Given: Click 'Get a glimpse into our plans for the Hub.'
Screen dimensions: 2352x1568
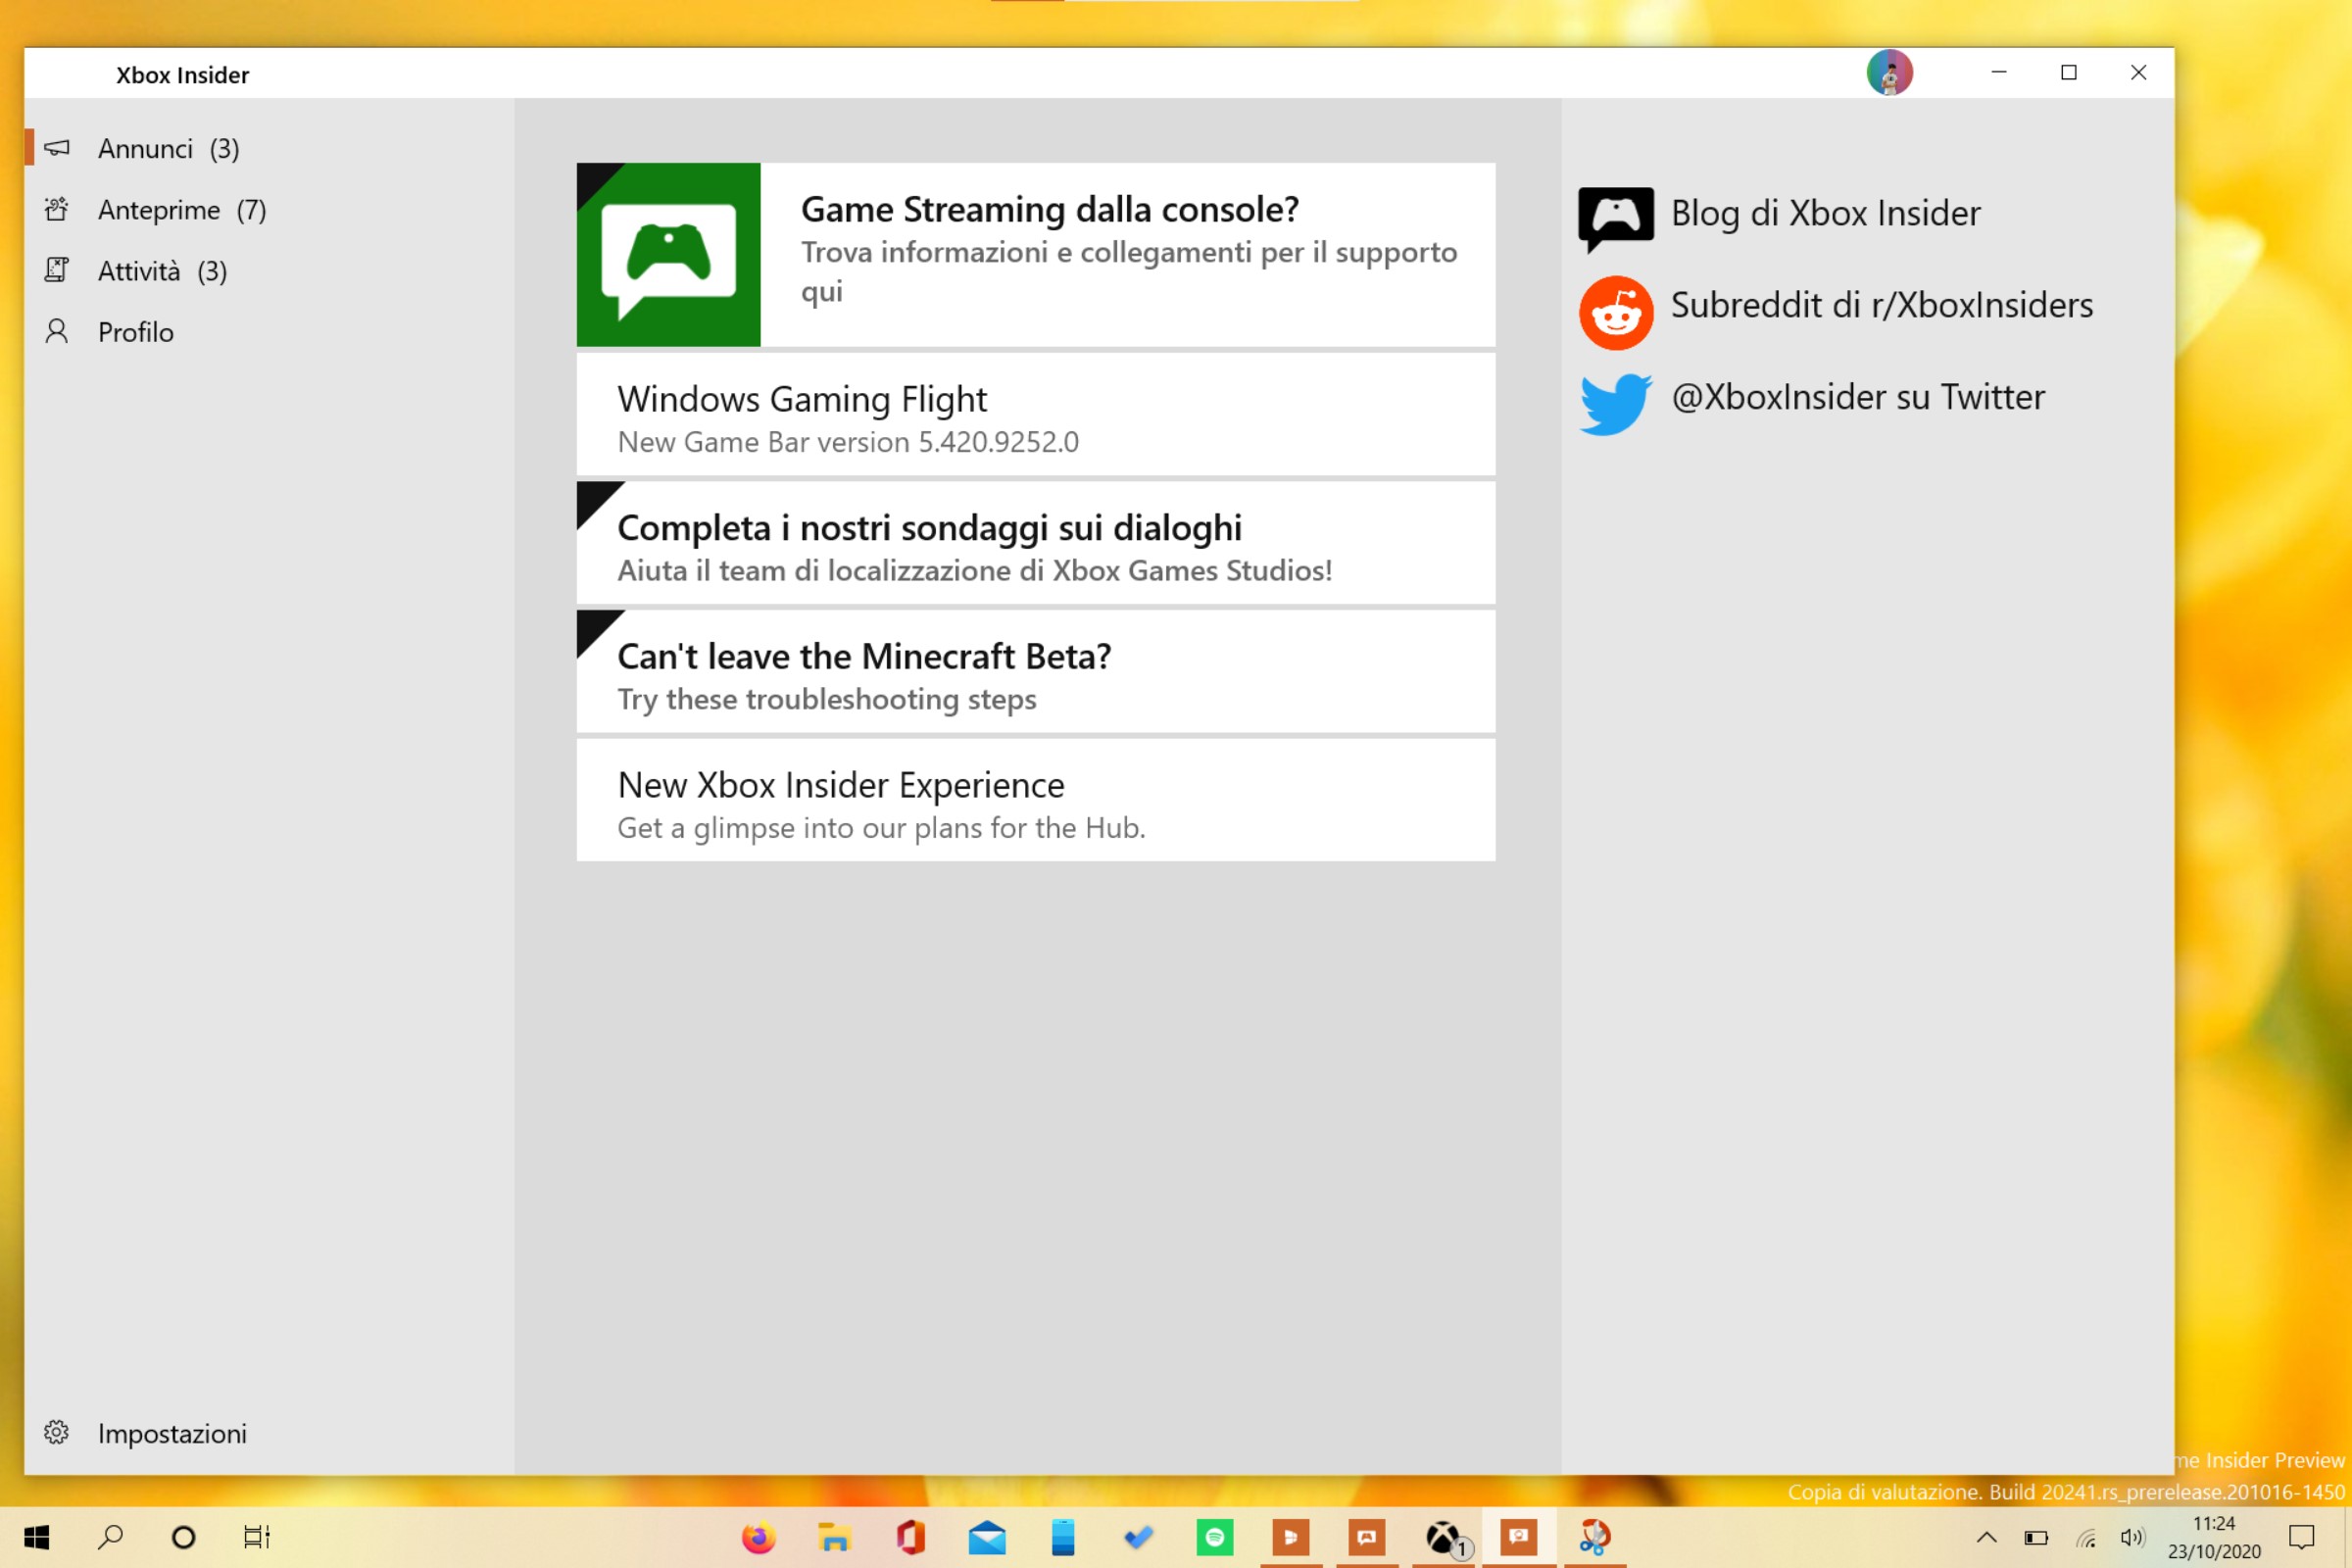Looking at the screenshot, I should point(881,828).
